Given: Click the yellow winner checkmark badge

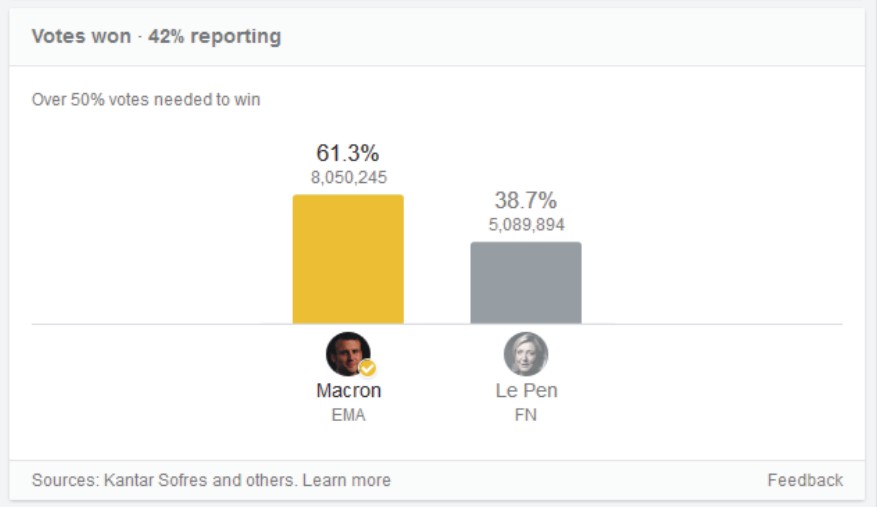Looking at the screenshot, I should pos(367,368).
